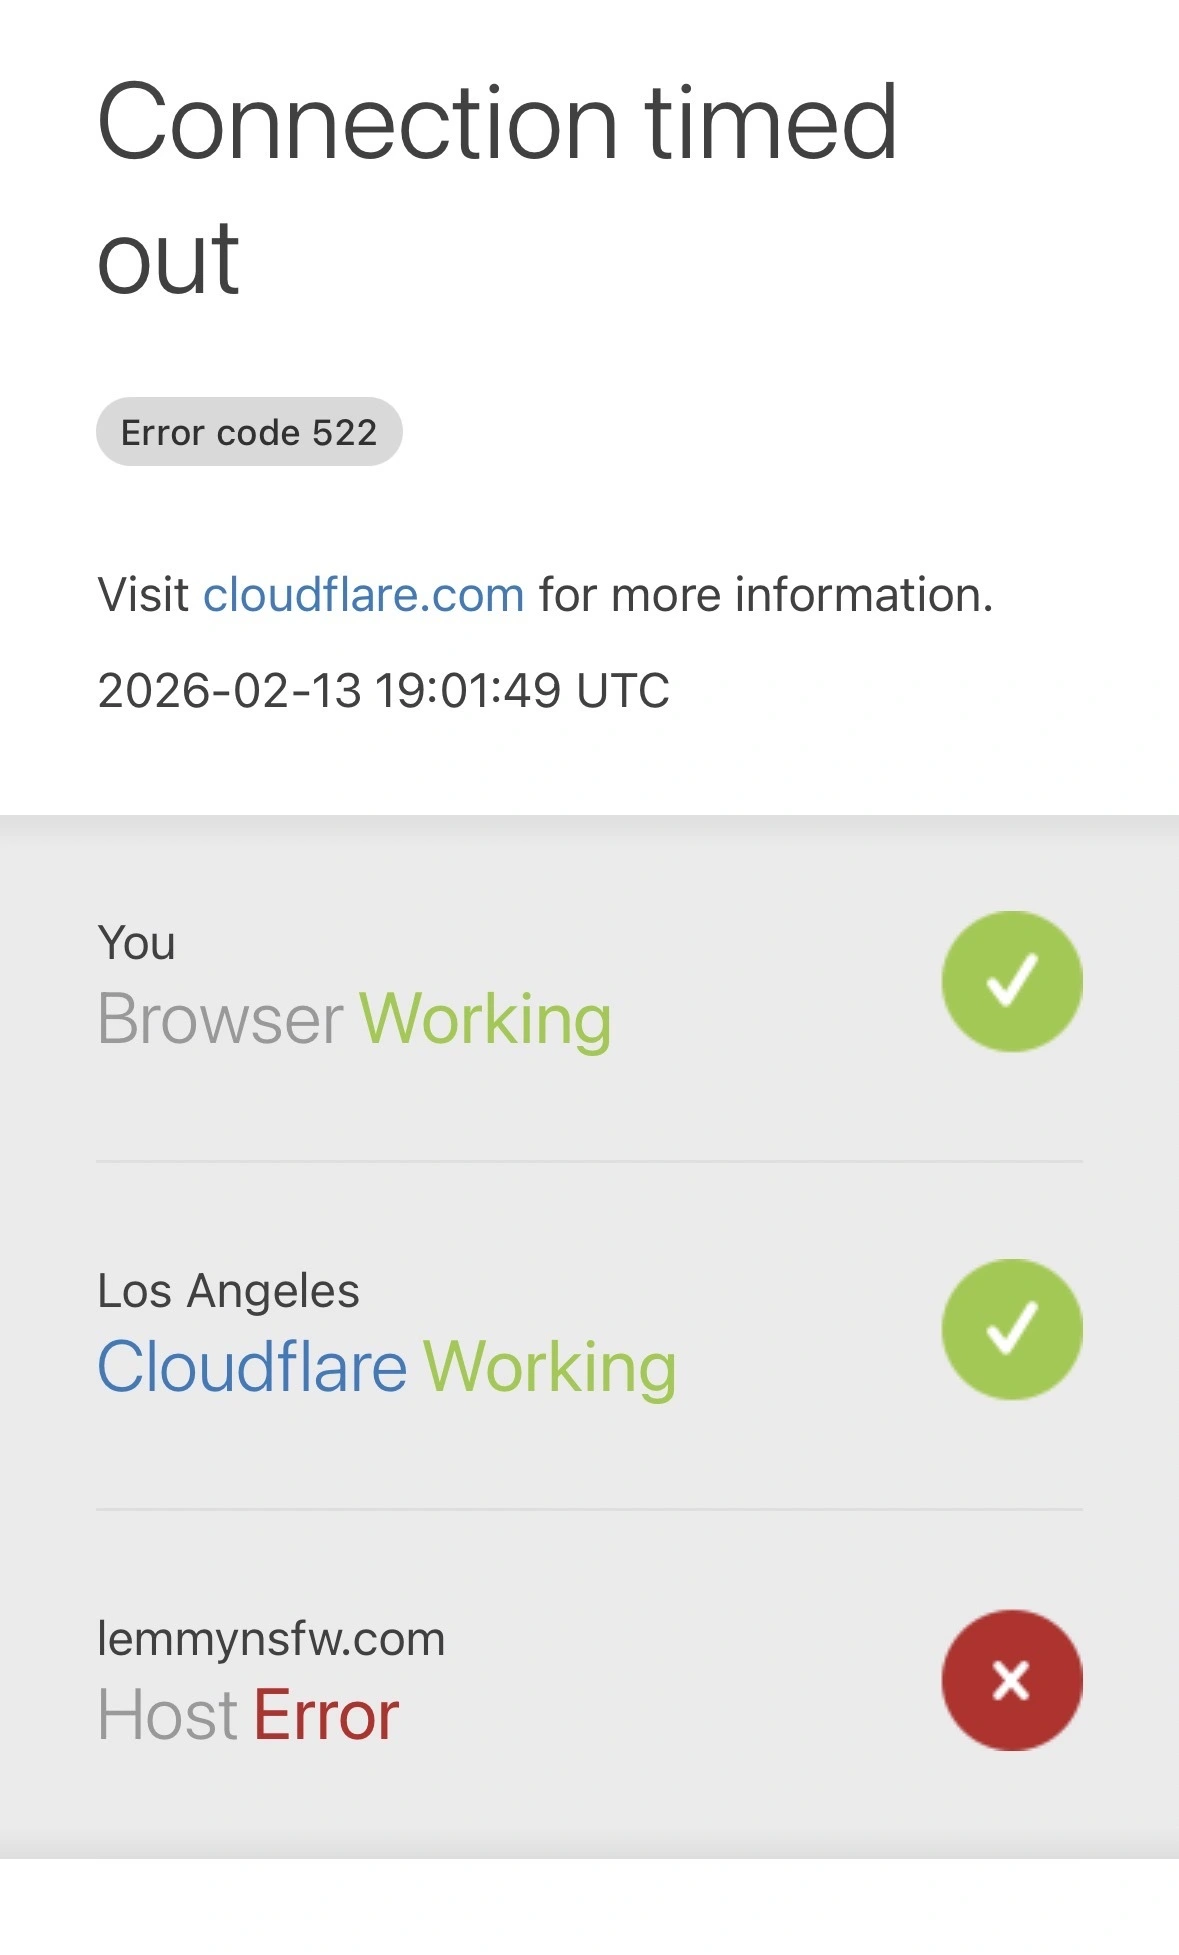Click the green checkmark beside Browser Working
Viewport: 1179px width, 1955px height.
pyautogui.click(x=1011, y=981)
